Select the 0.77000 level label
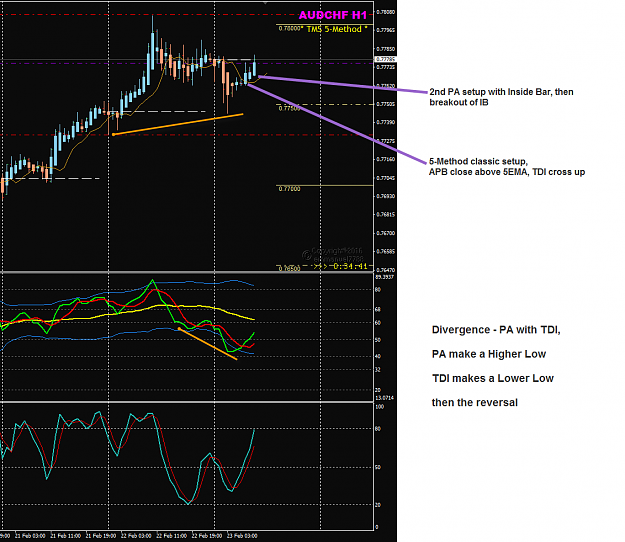This screenshot has height=542, width=625. (289, 189)
